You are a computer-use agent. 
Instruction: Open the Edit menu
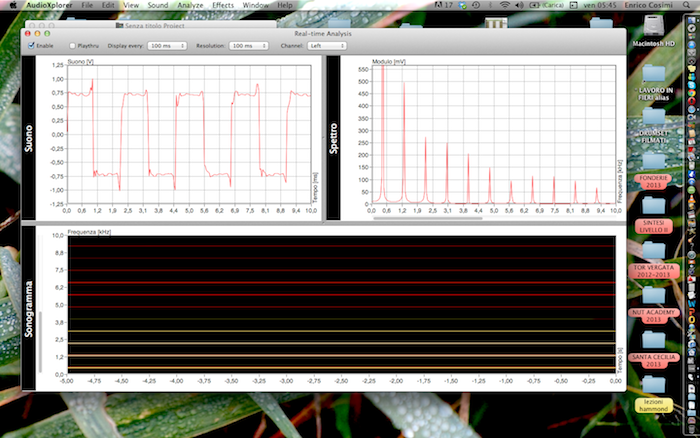[x=108, y=5]
